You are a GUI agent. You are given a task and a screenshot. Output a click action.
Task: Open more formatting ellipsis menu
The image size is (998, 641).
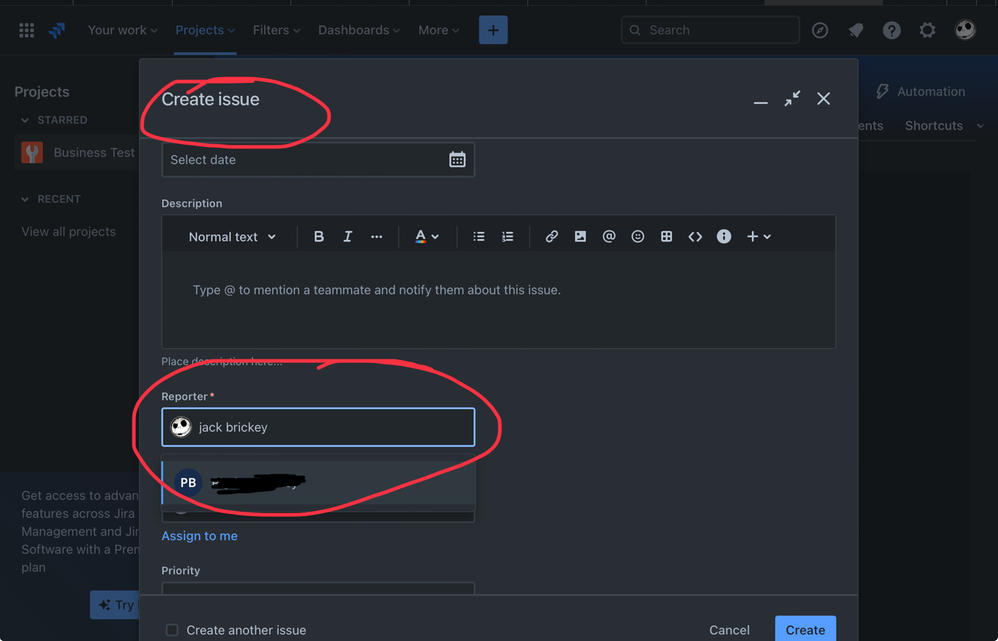click(x=377, y=237)
